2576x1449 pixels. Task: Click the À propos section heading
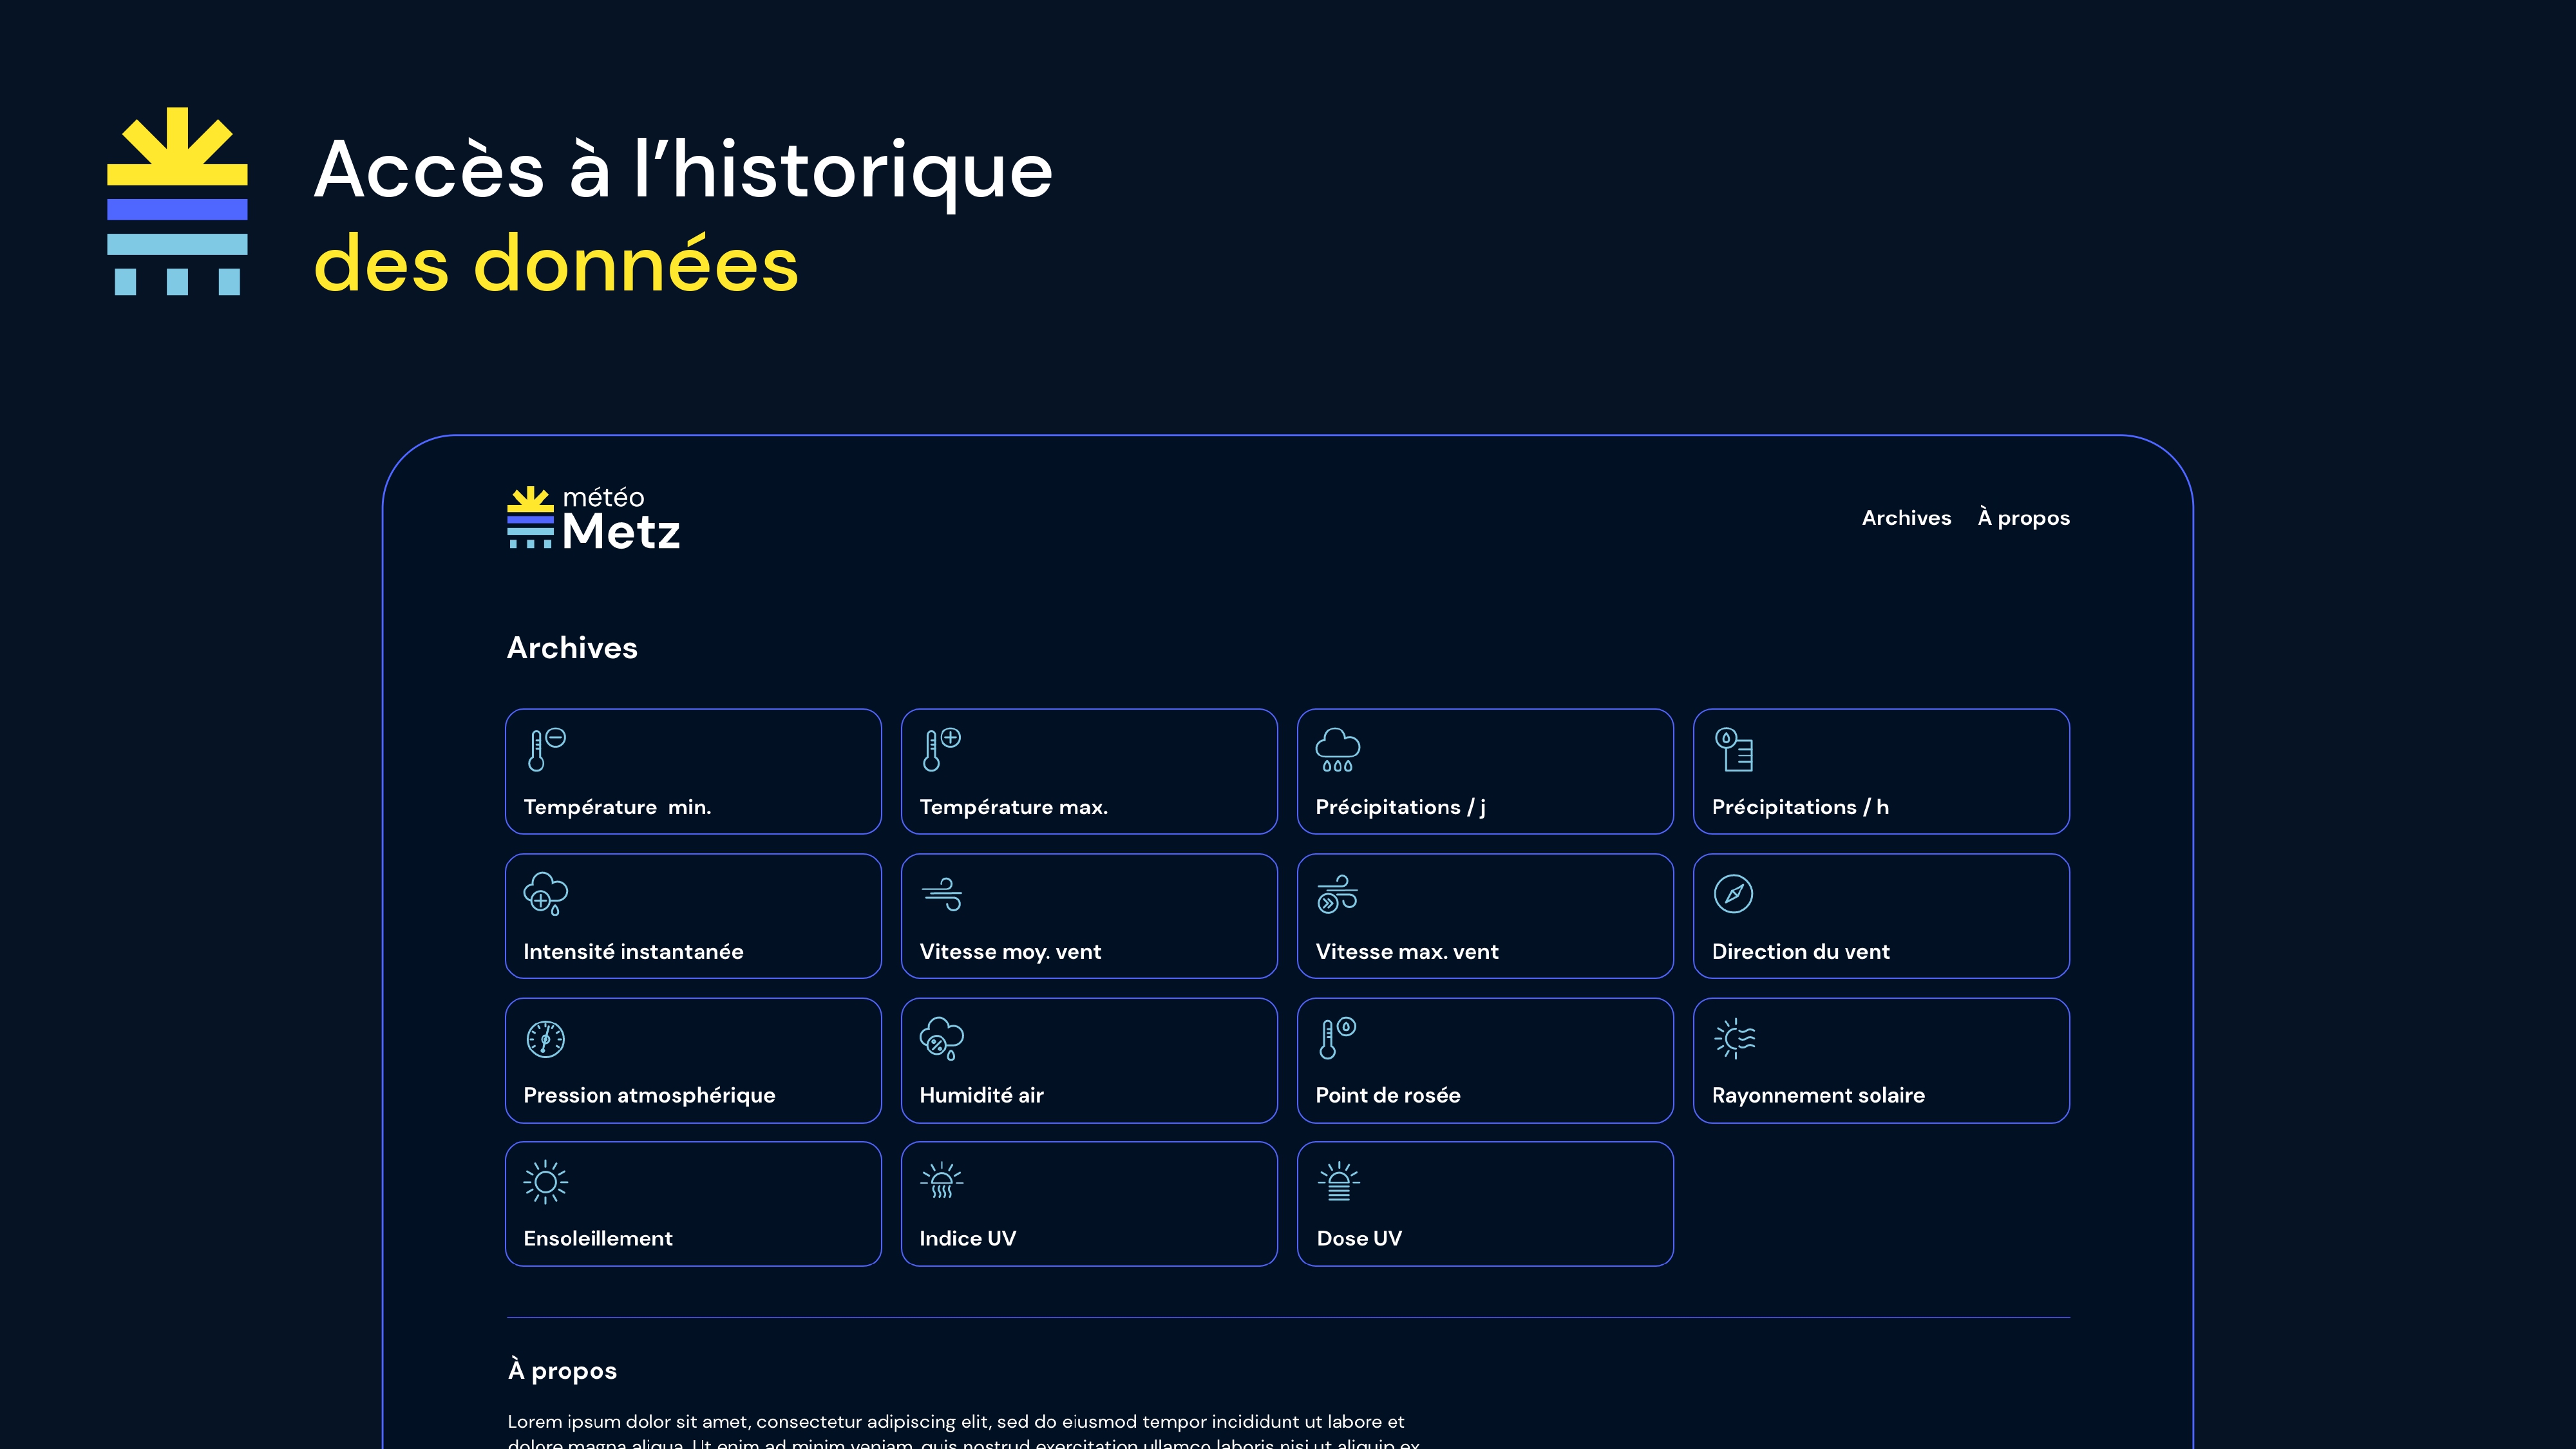click(562, 1370)
